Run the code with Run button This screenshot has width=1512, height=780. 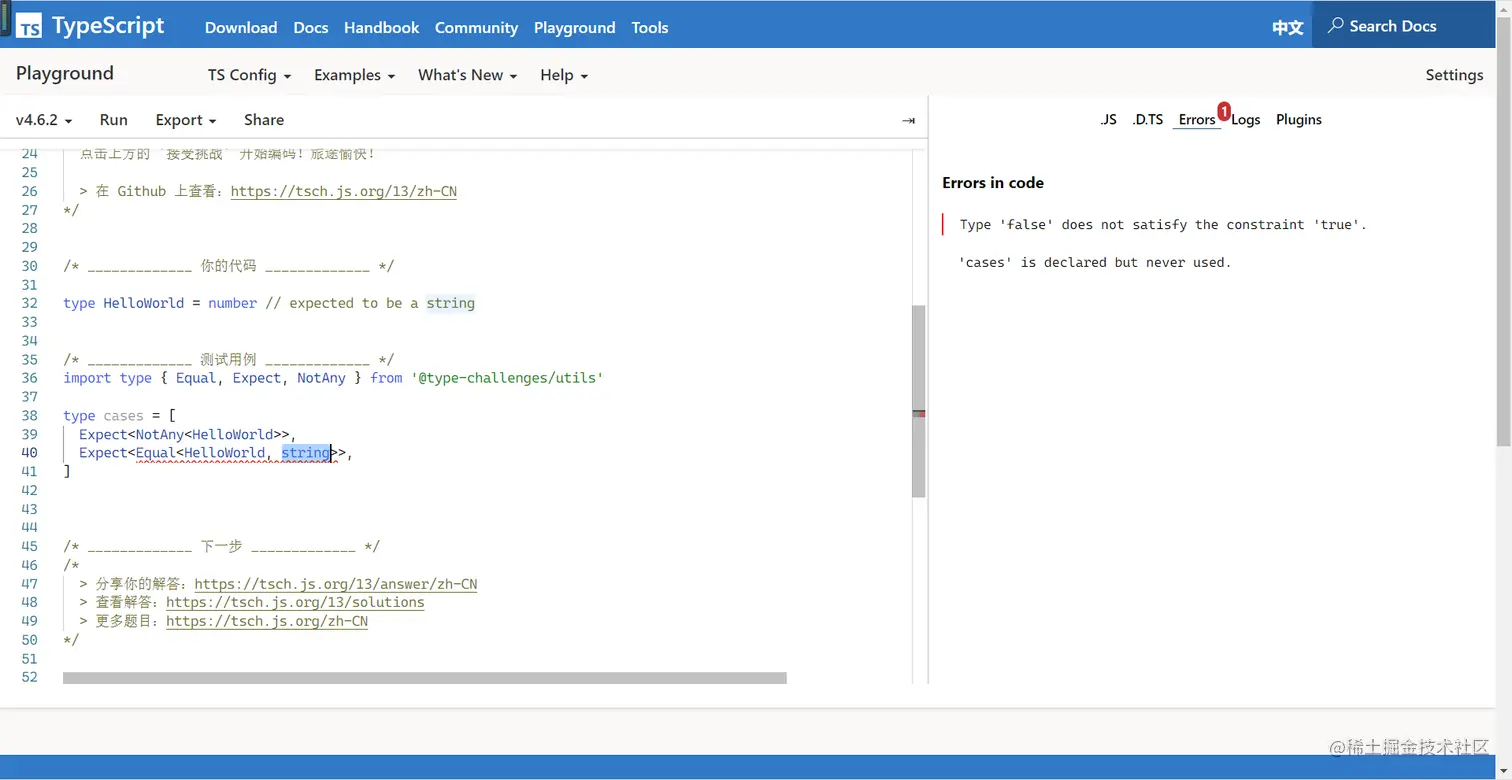(114, 120)
